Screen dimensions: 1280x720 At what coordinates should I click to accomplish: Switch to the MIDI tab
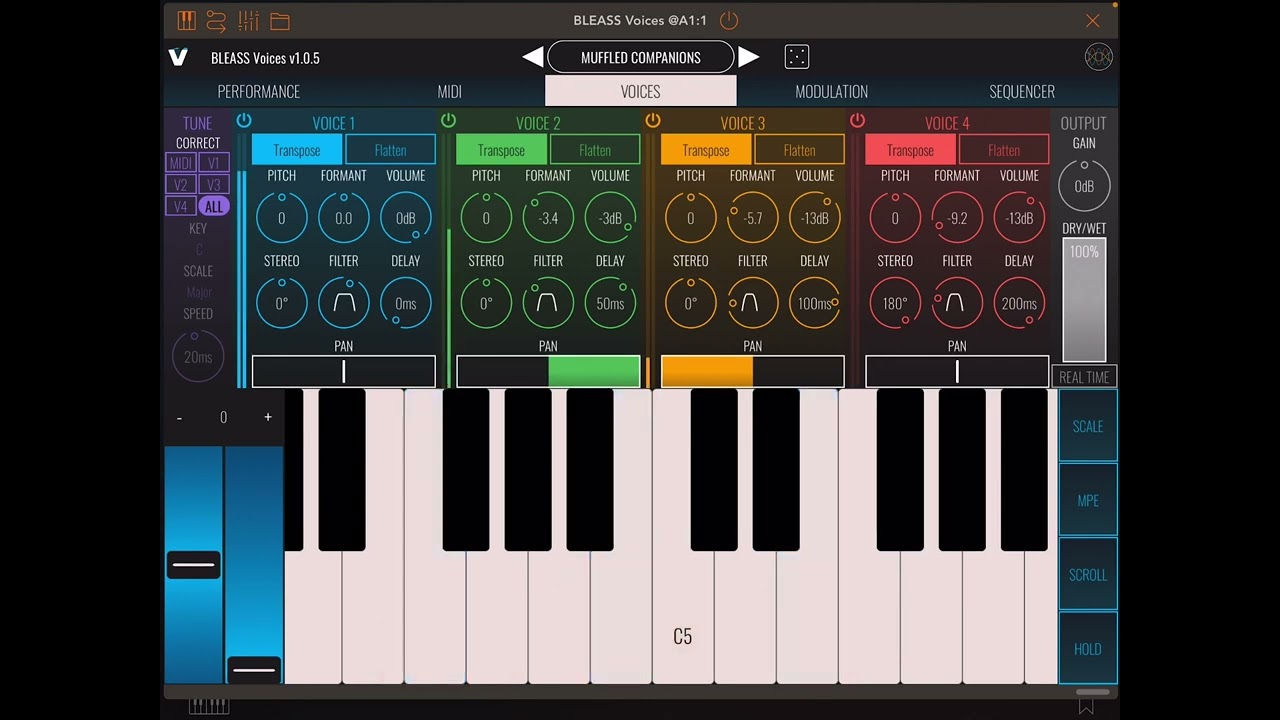[450, 91]
